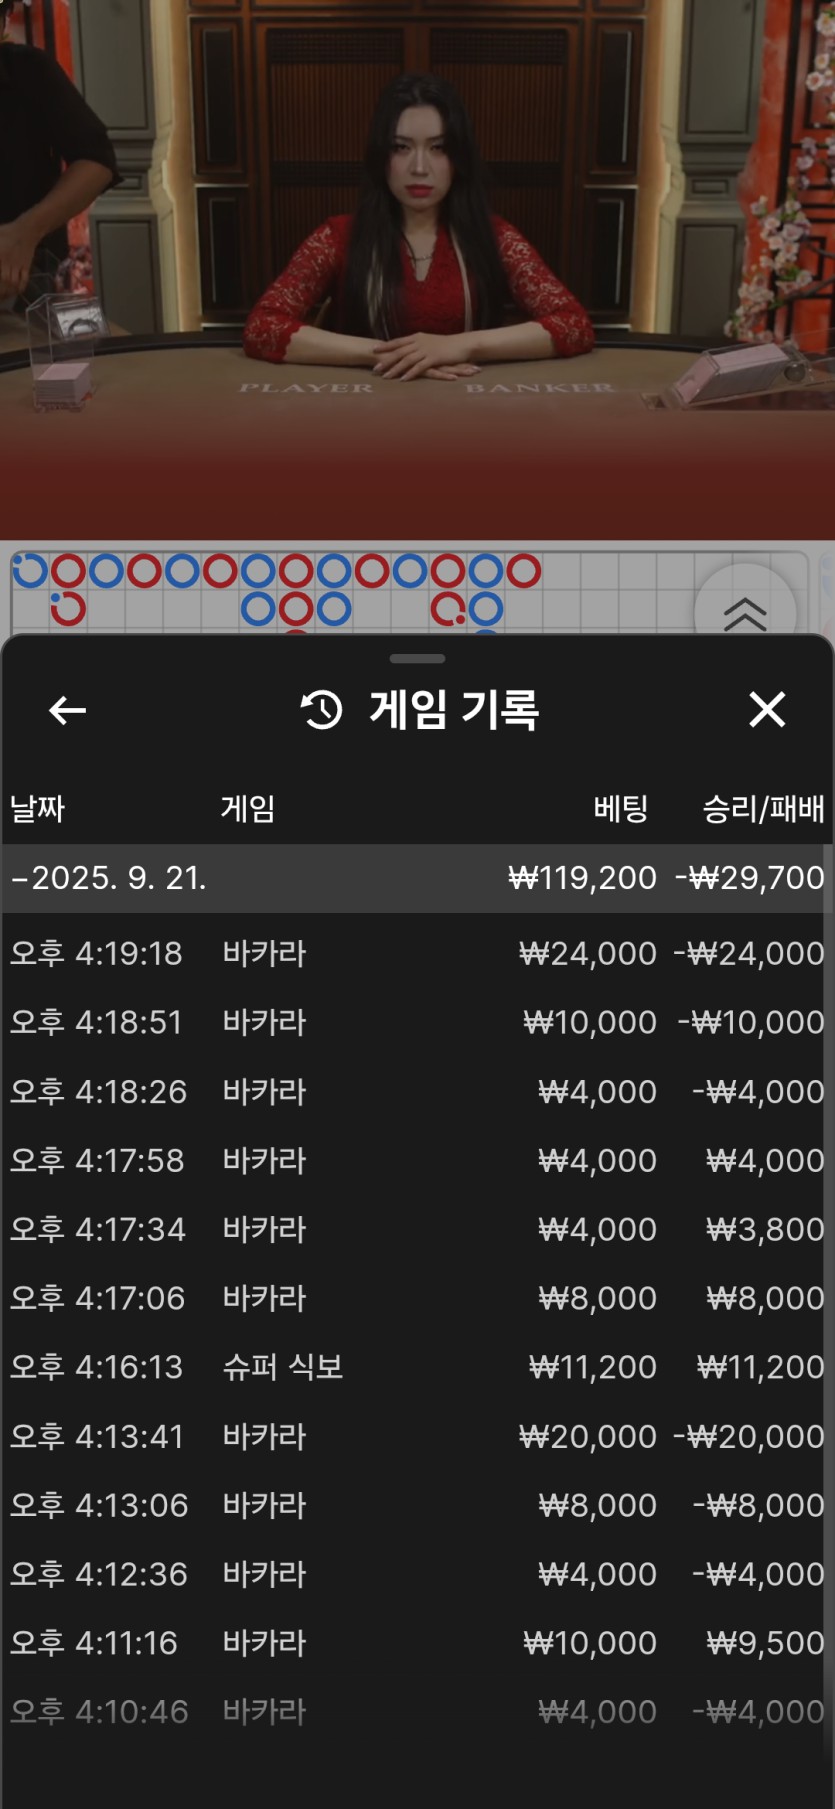Click the history clock icon

(322, 710)
